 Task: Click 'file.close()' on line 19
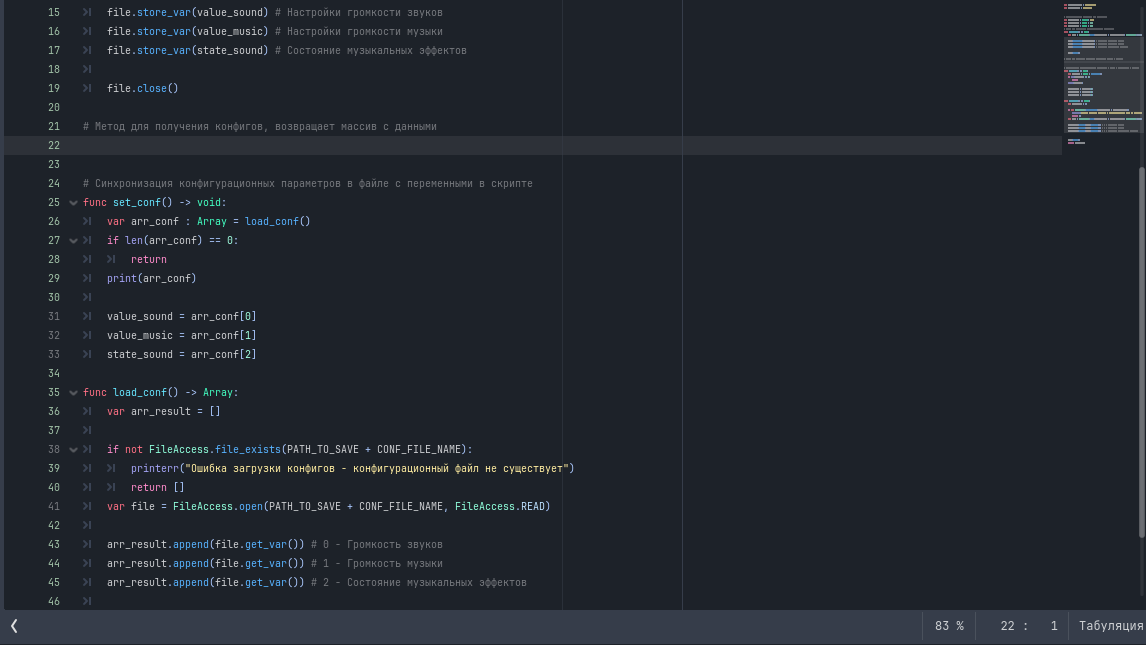[143, 88]
